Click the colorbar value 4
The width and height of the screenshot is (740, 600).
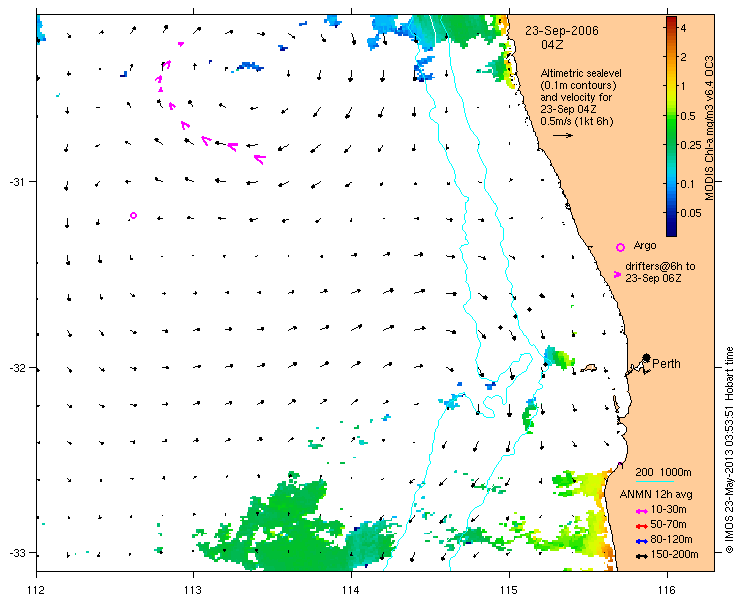683,28
